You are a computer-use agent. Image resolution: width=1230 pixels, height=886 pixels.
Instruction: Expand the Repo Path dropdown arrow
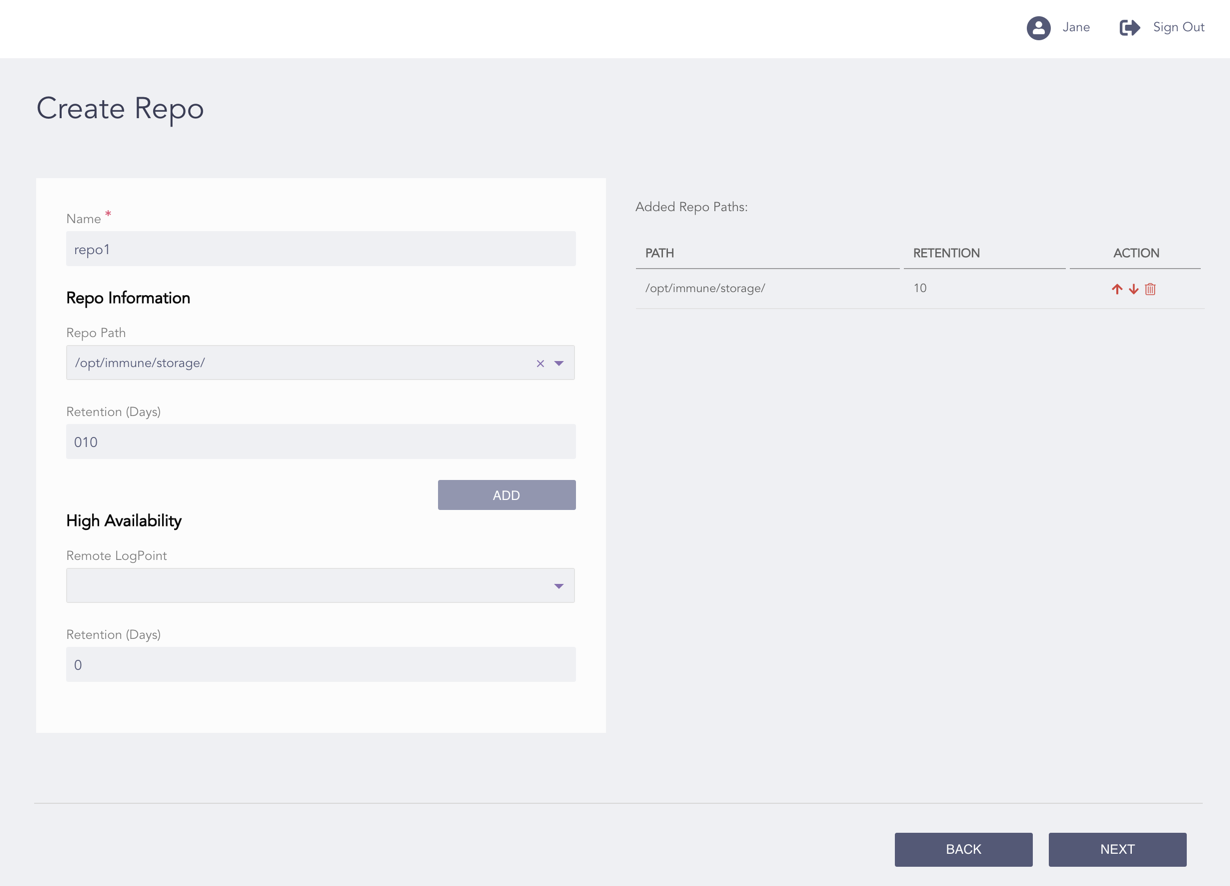[x=559, y=364]
